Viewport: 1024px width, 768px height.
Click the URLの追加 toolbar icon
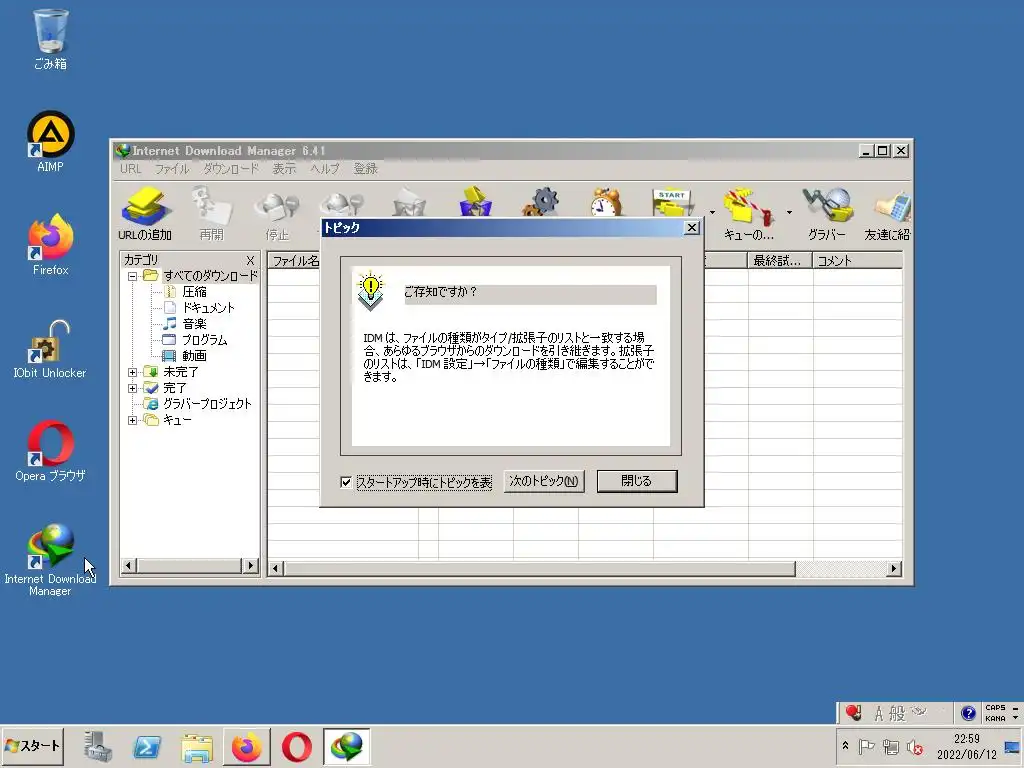[145, 213]
